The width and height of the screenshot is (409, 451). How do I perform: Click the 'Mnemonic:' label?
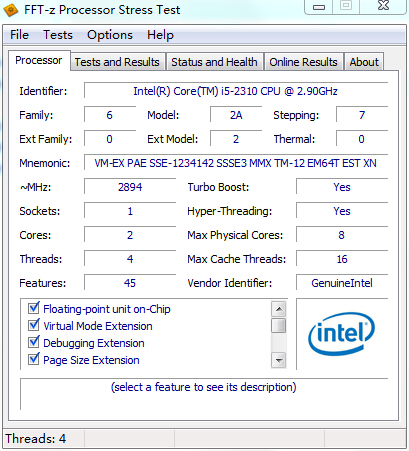(x=45, y=163)
